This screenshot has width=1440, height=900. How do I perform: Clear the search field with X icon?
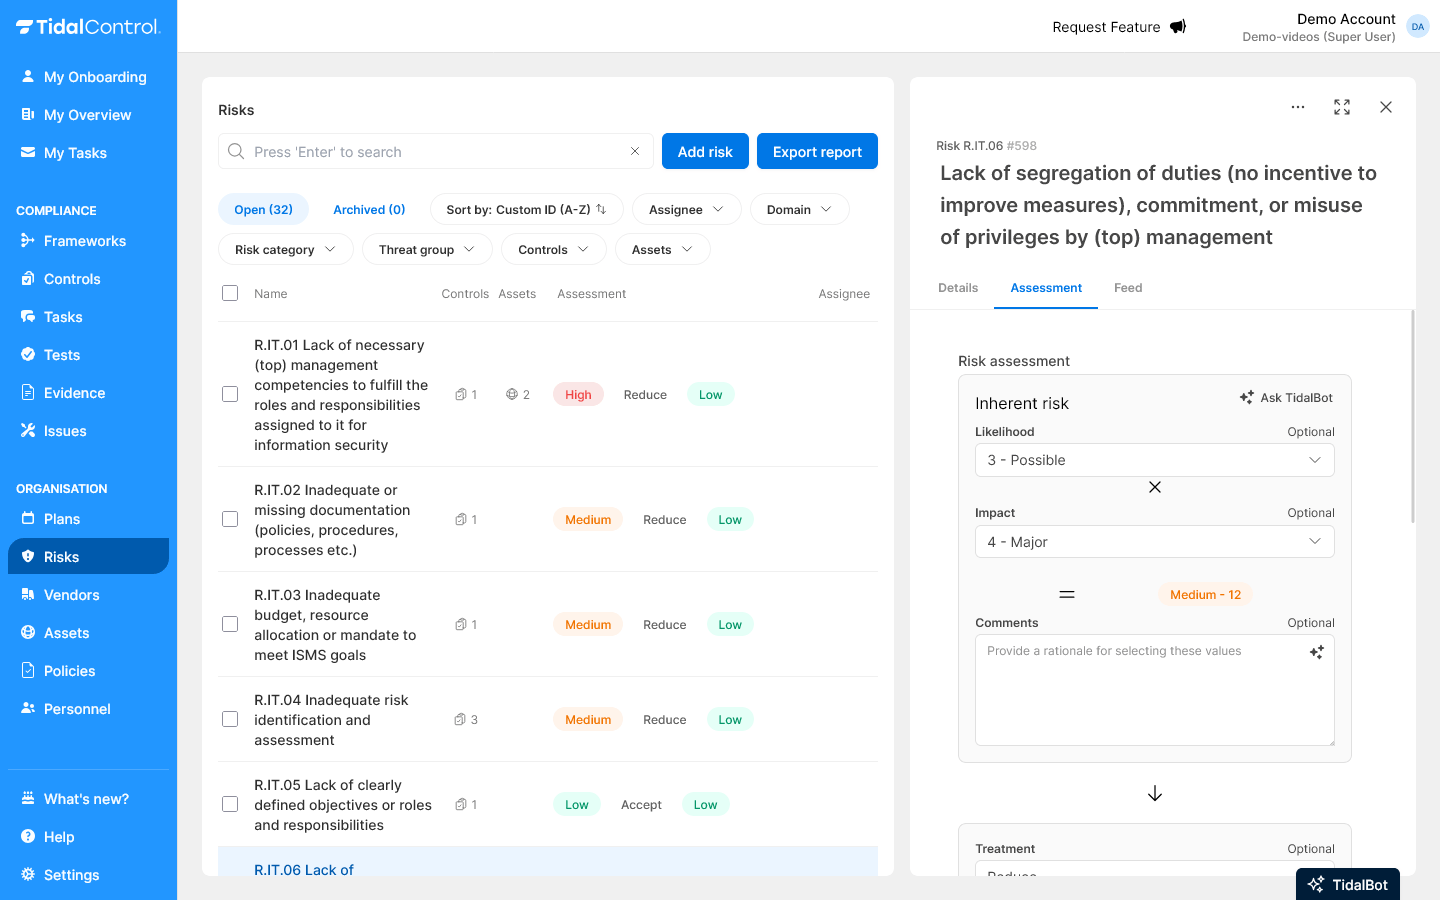[x=635, y=152]
